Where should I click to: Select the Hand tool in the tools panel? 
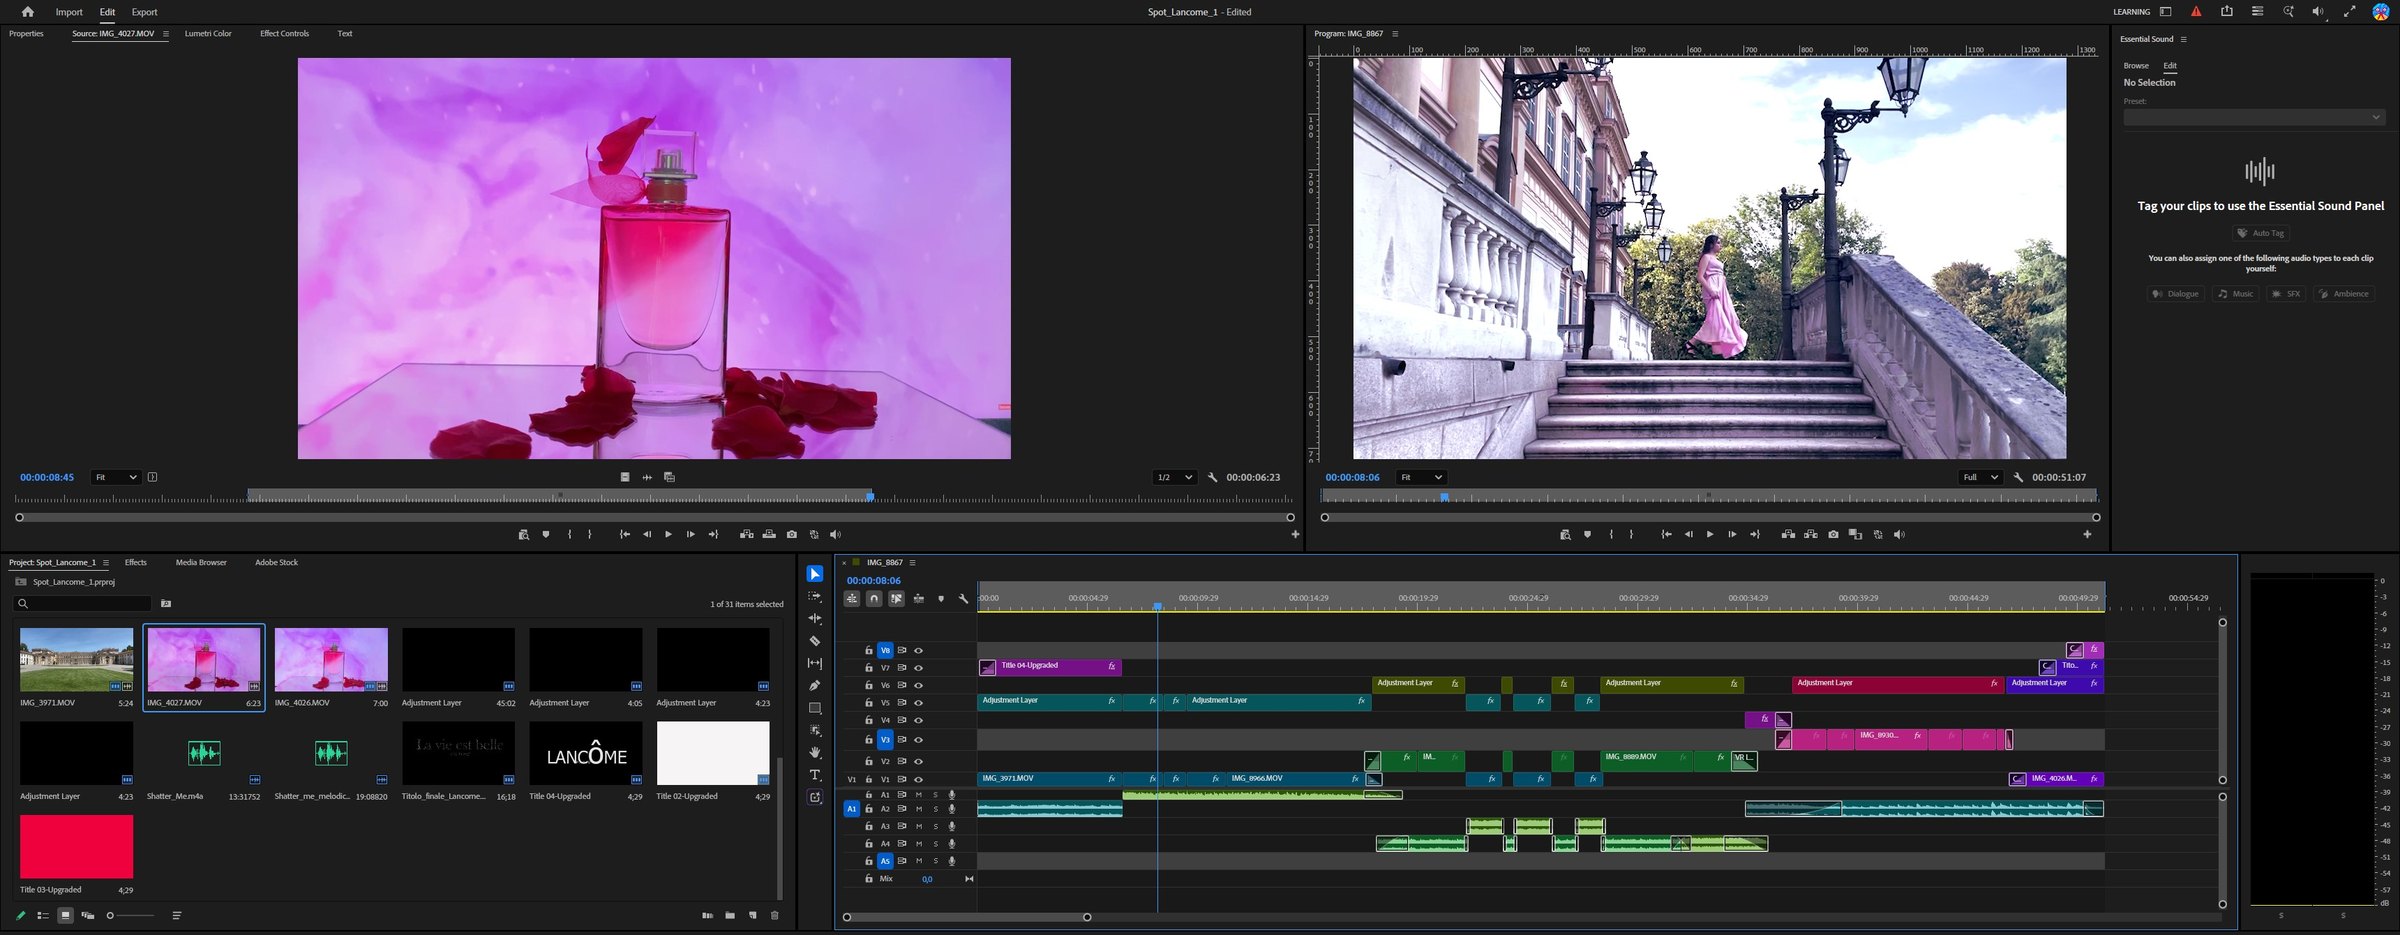[815, 752]
